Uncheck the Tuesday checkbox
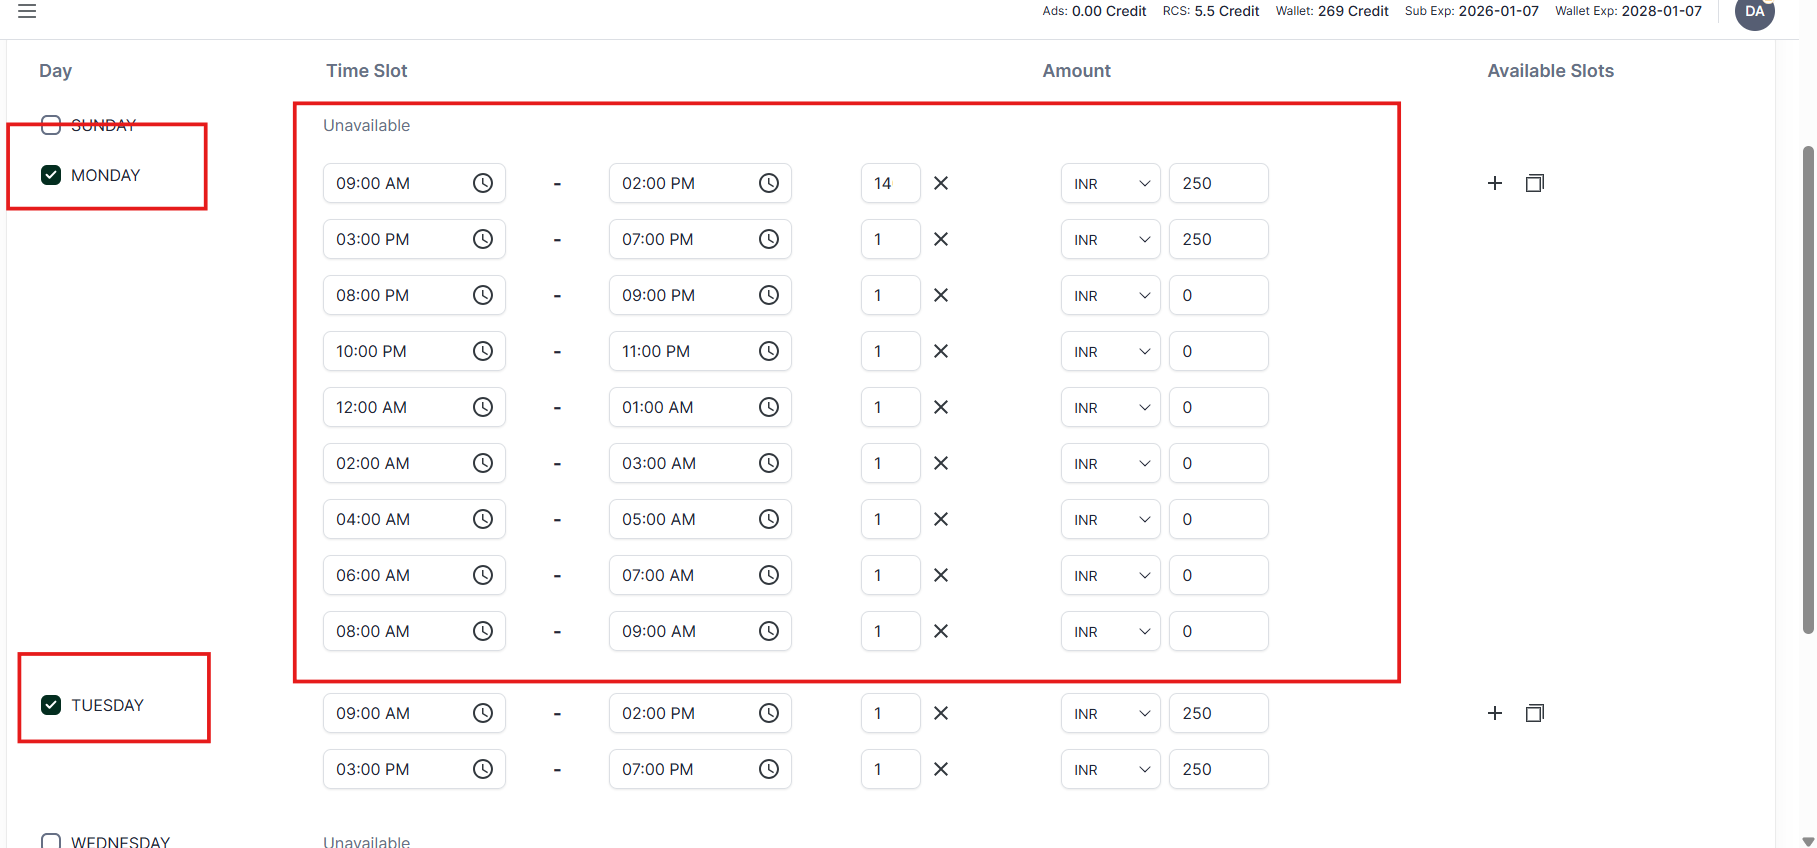 [x=51, y=705]
